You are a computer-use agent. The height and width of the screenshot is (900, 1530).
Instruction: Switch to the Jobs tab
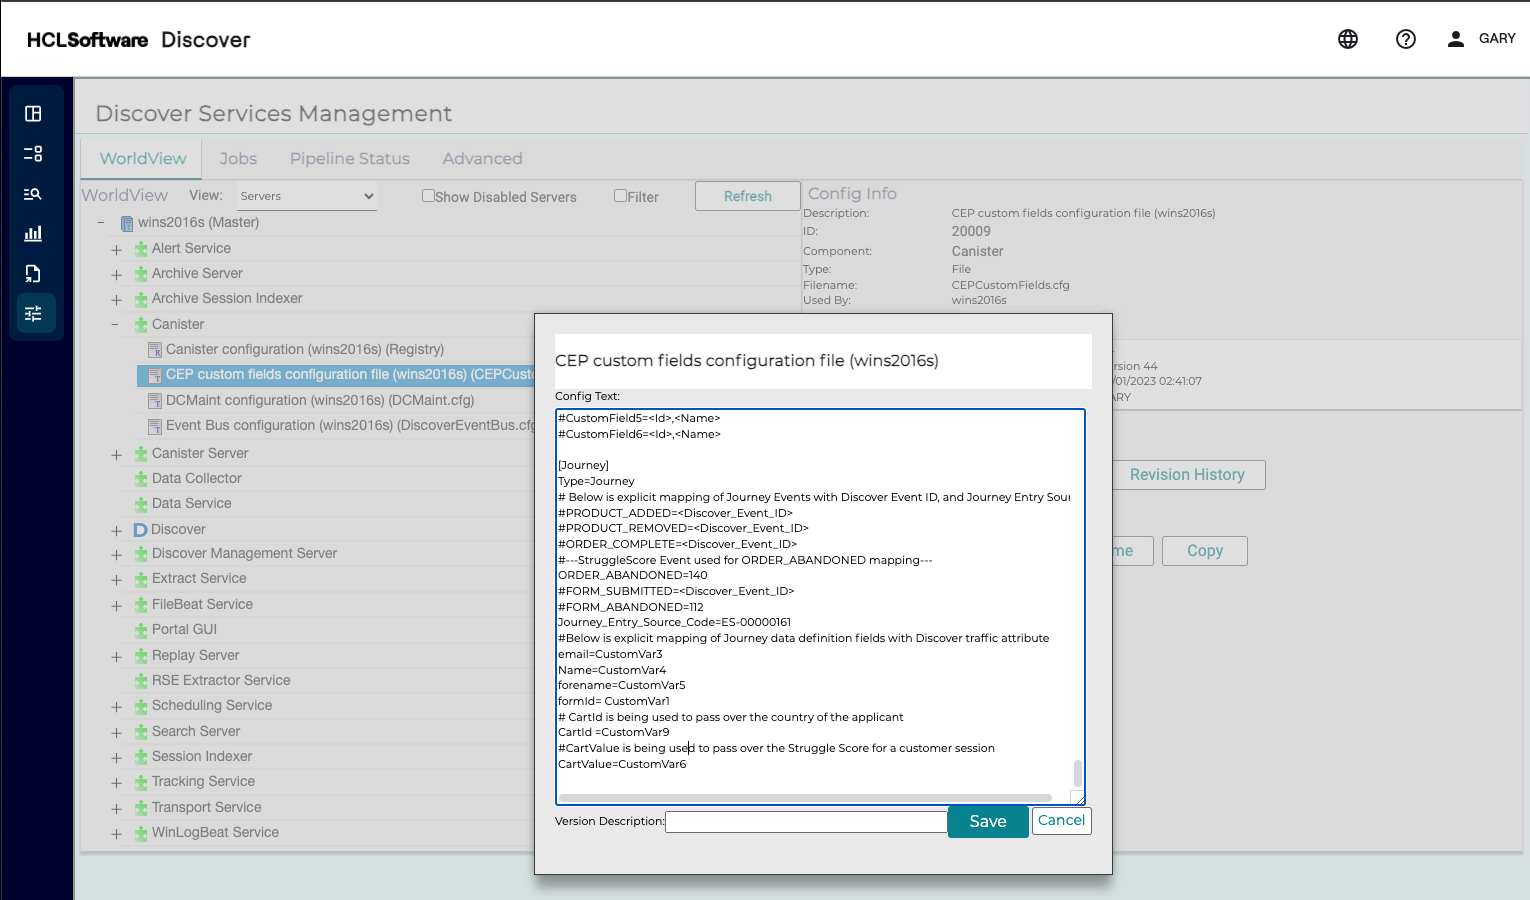coord(238,158)
